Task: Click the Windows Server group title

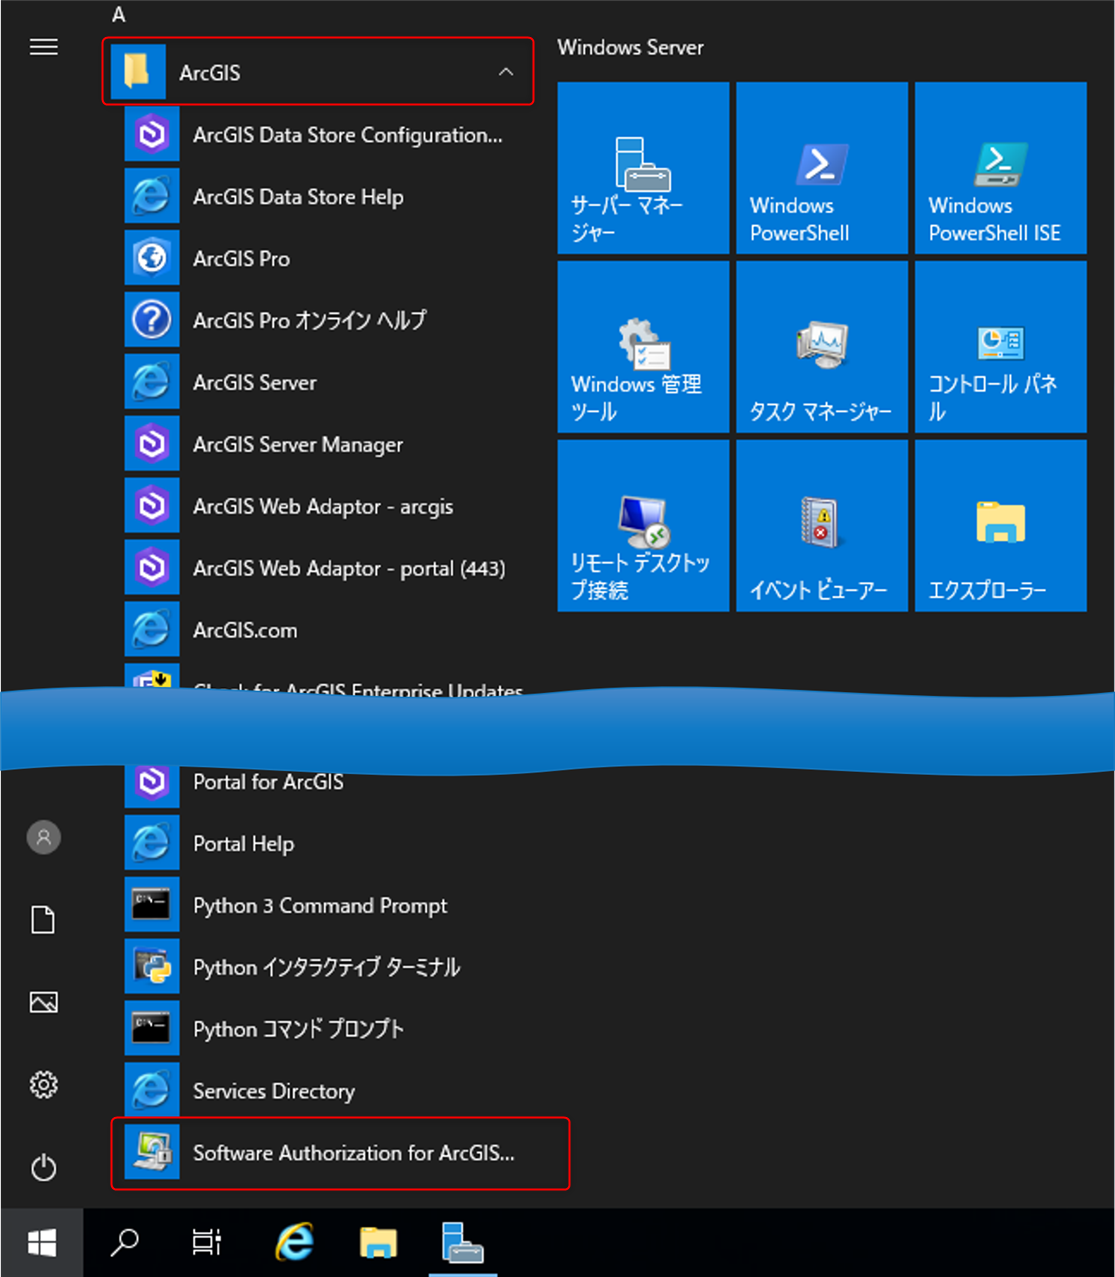Action: pyautogui.click(x=630, y=47)
